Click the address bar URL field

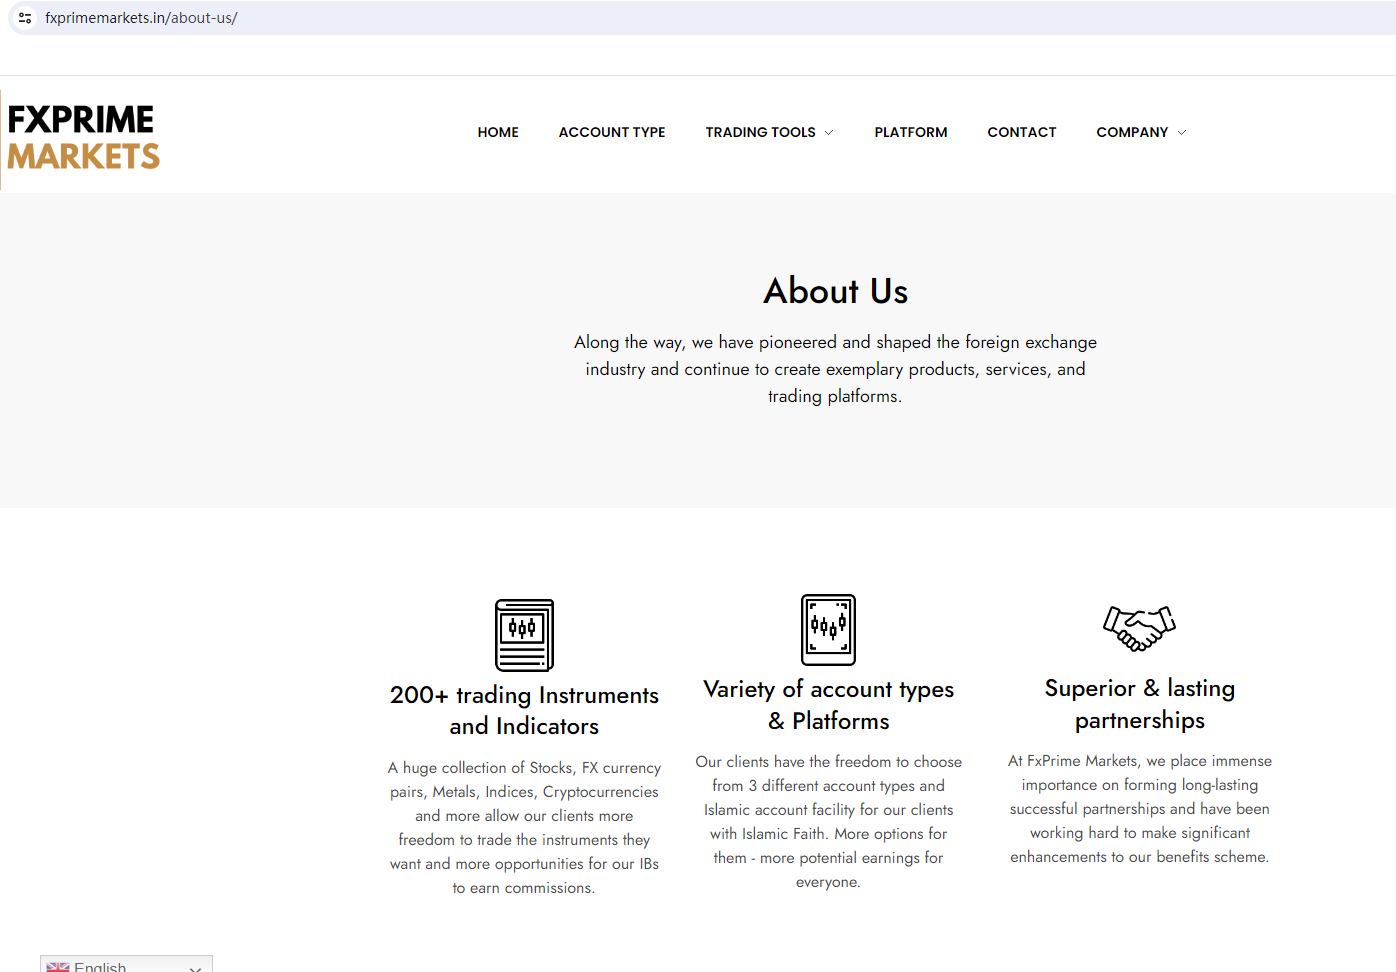(700, 18)
